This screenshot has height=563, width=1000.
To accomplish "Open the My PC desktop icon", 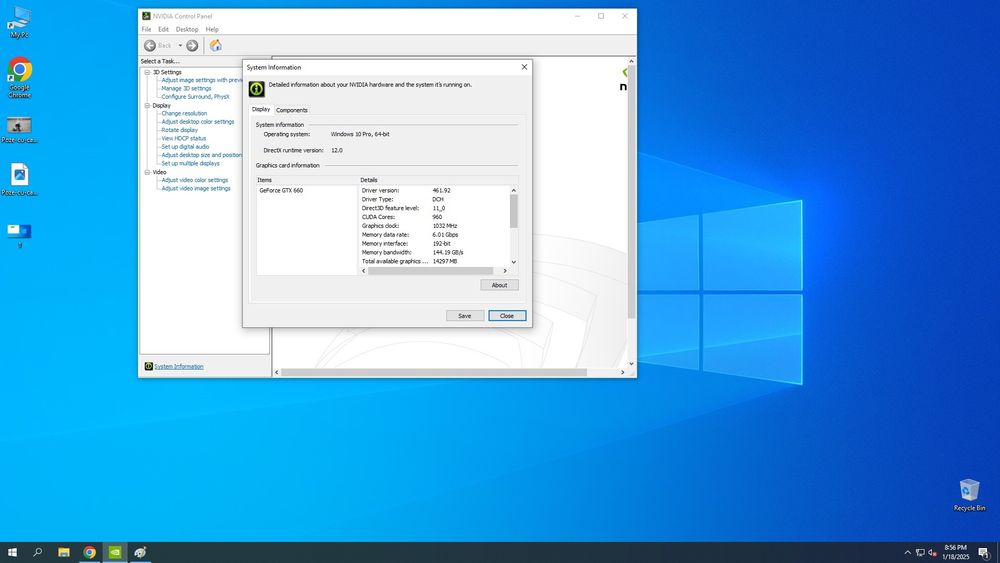I will click(19, 22).
